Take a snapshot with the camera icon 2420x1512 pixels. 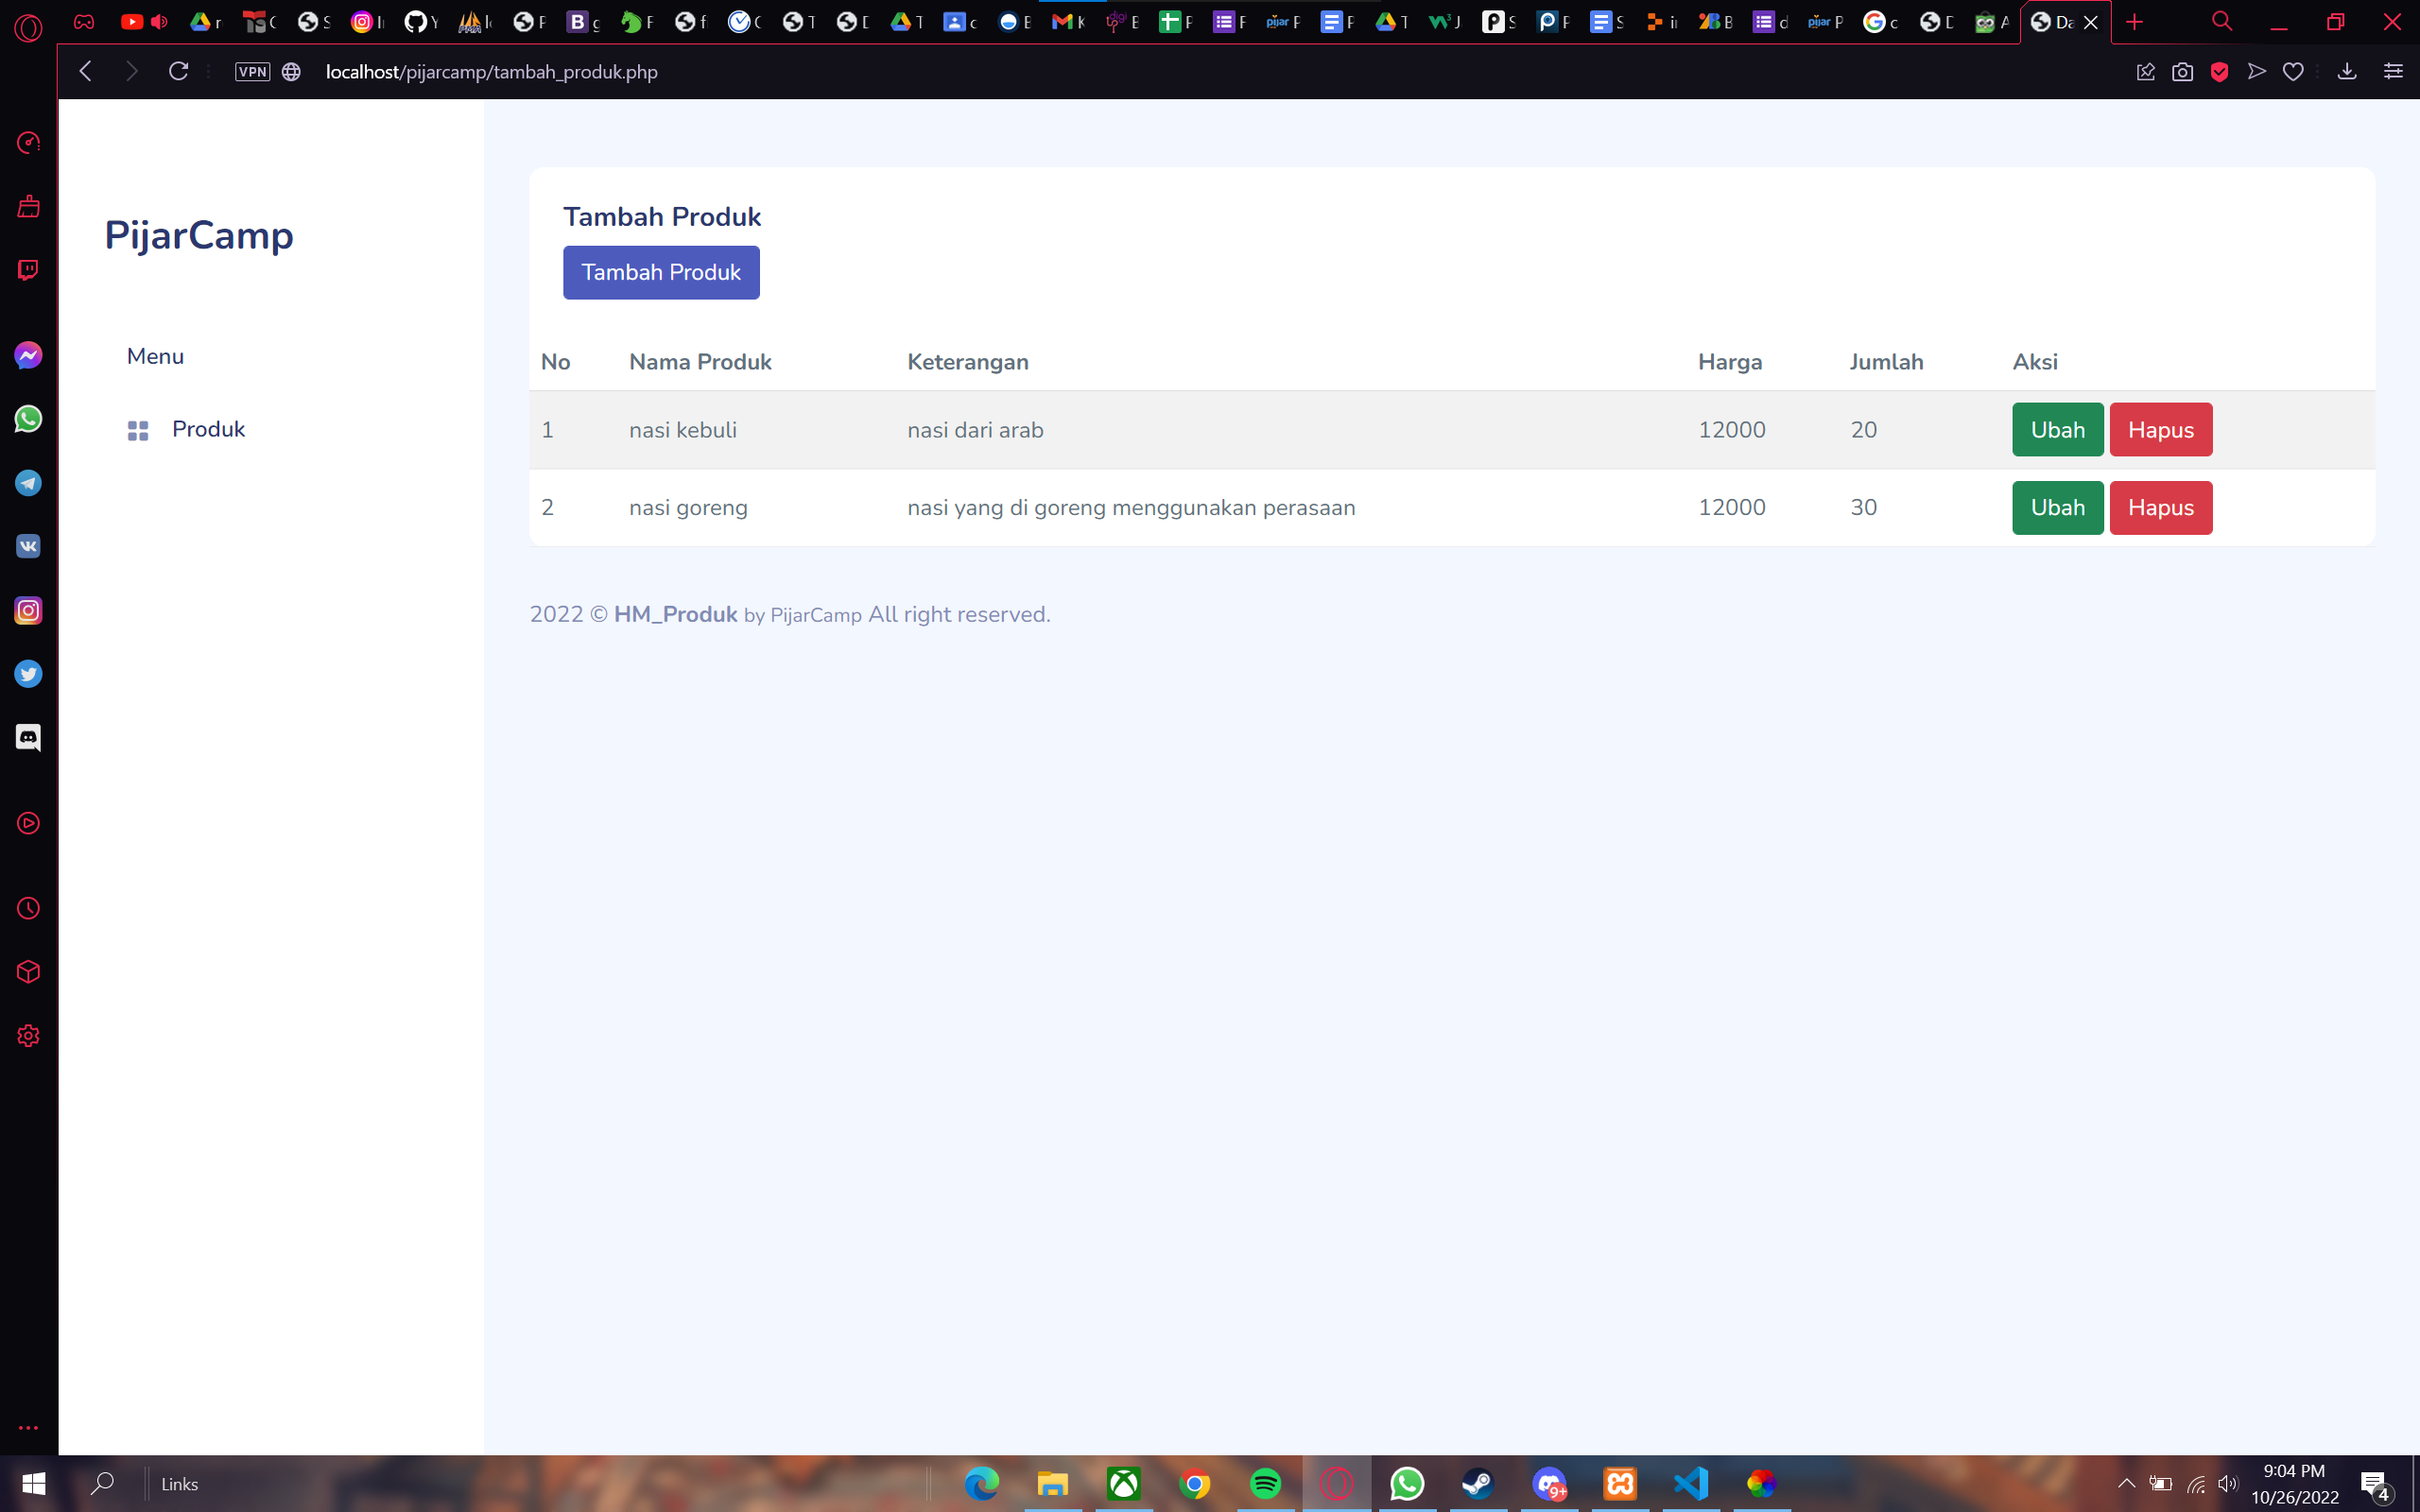point(2182,72)
